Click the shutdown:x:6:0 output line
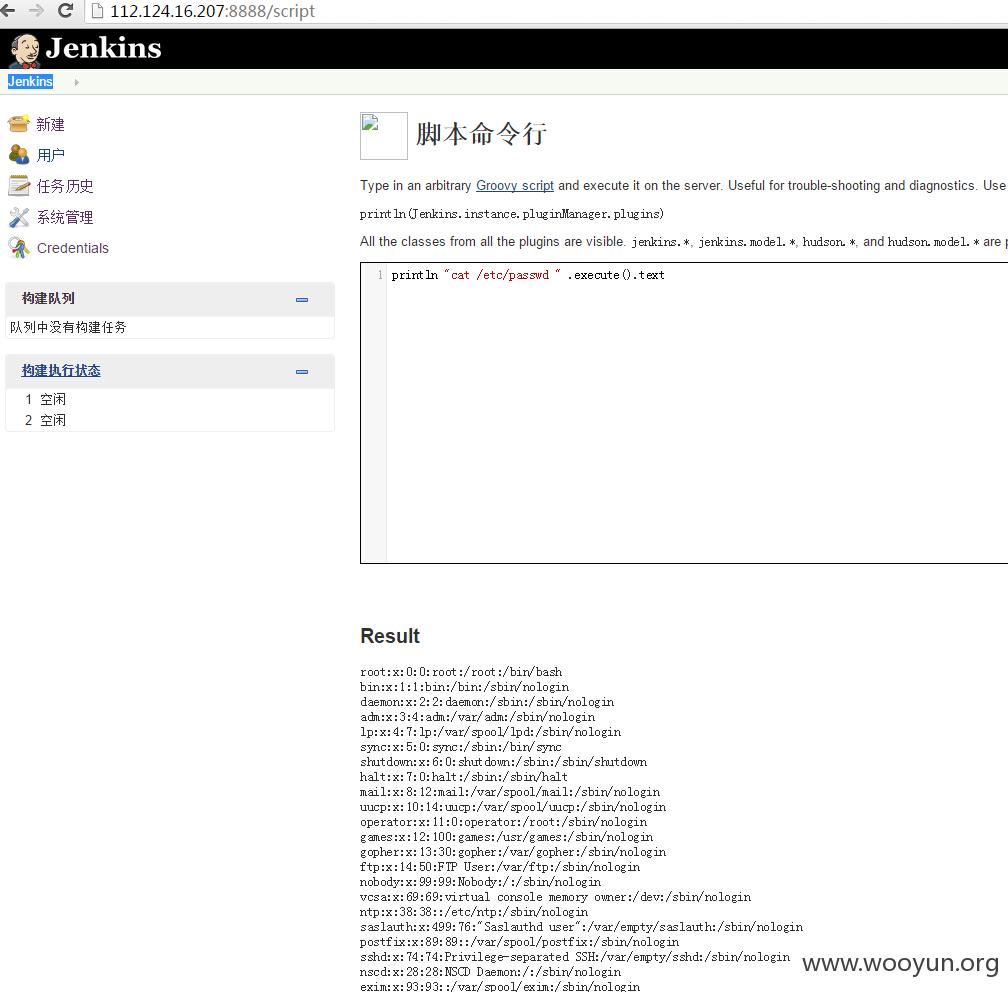 (x=503, y=762)
